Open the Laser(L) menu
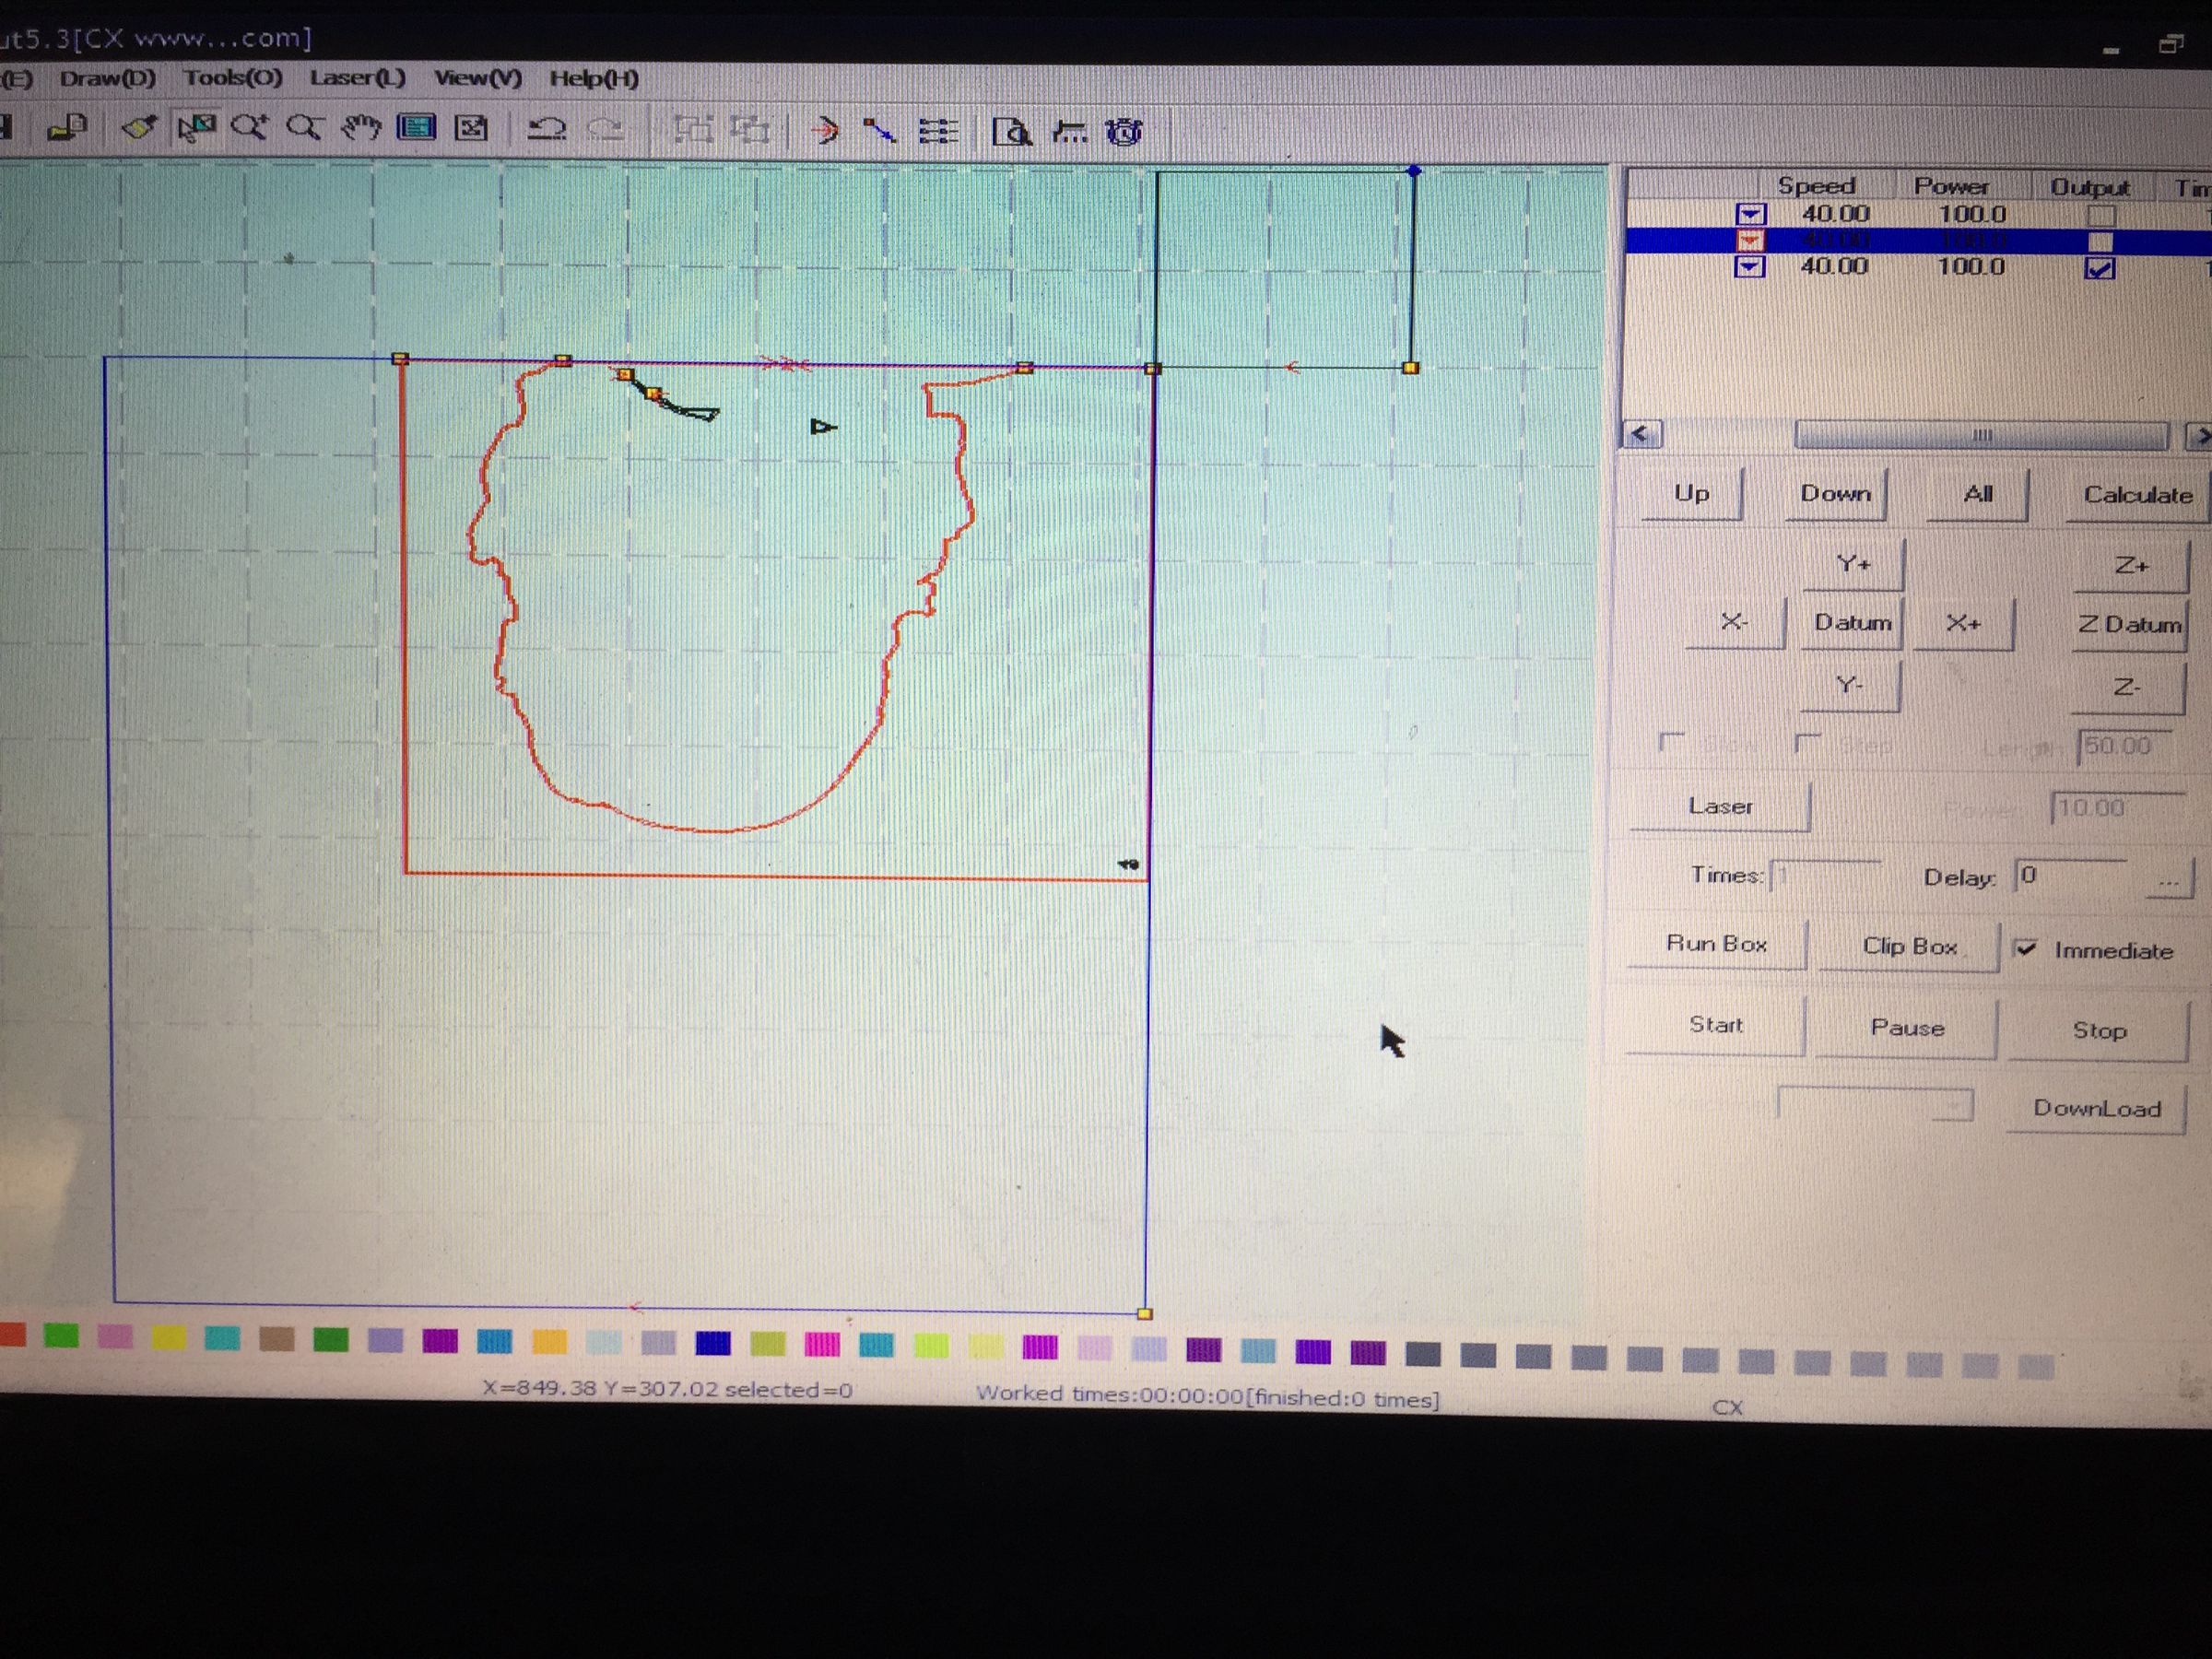 (357, 78)
